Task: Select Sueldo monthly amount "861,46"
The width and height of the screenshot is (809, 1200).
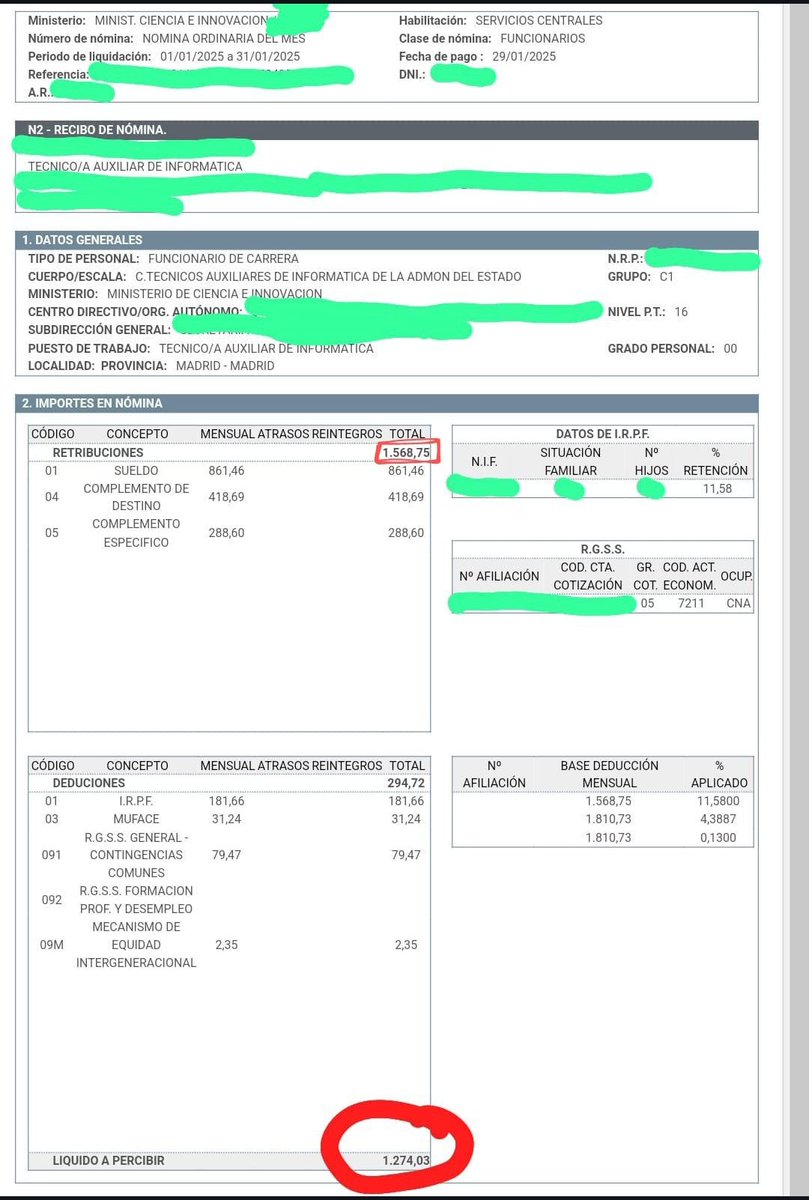Action: 226,471
